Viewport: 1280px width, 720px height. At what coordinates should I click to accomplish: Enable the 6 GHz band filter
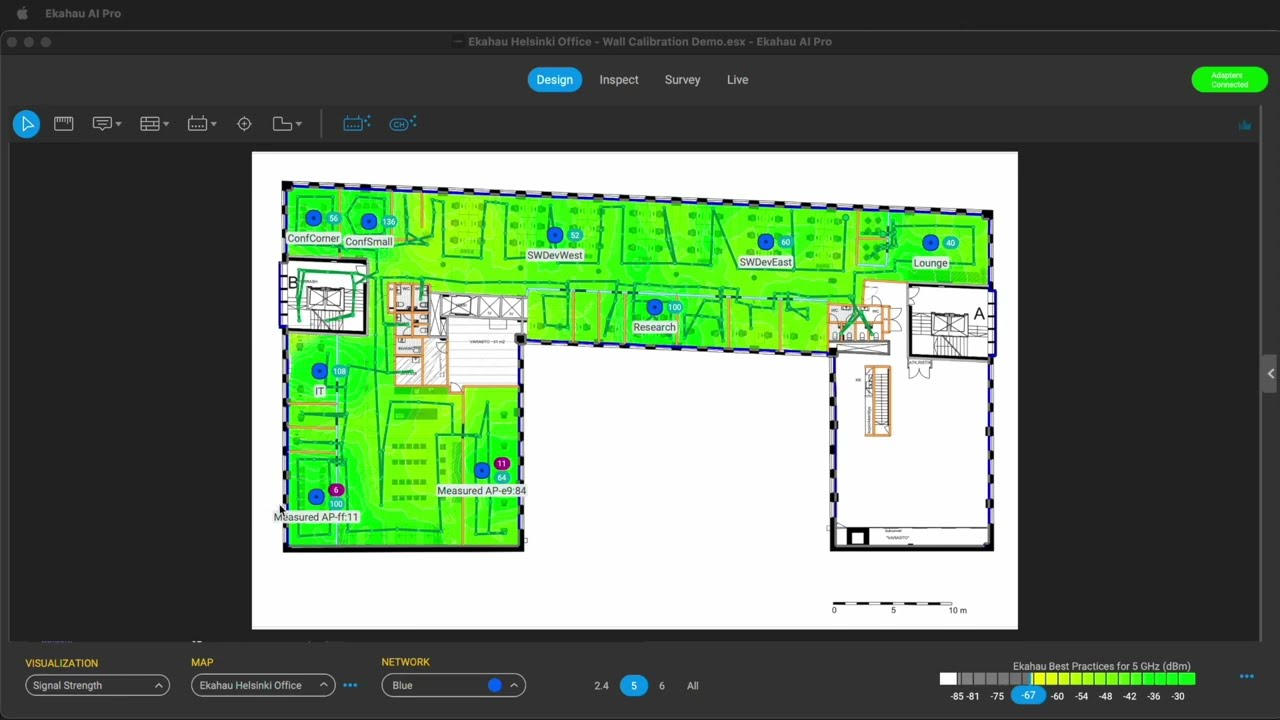(x=661, y=685)
